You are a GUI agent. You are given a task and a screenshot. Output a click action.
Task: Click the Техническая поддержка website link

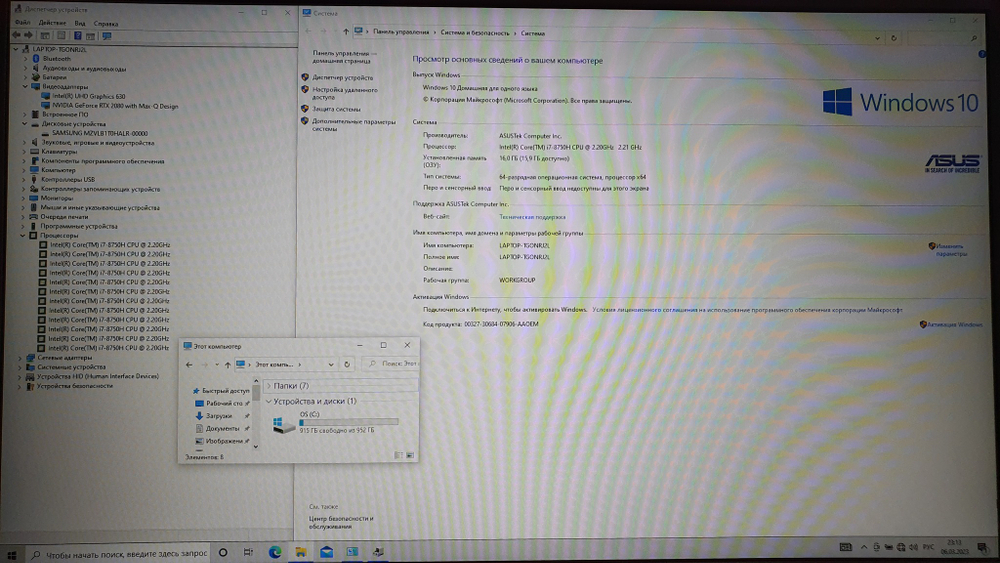pos(532,217)
